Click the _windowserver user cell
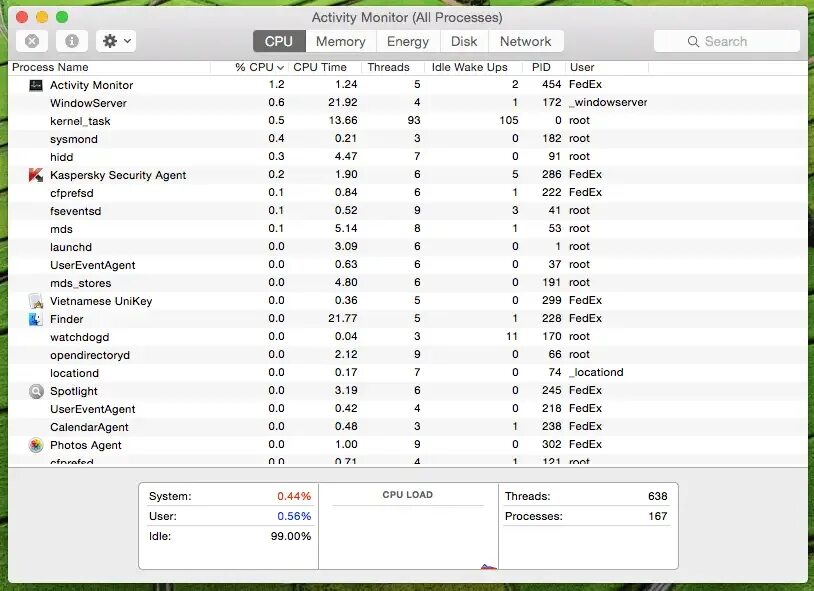The image size is (814, 591). pyautogui.click(x=608, y=102)
